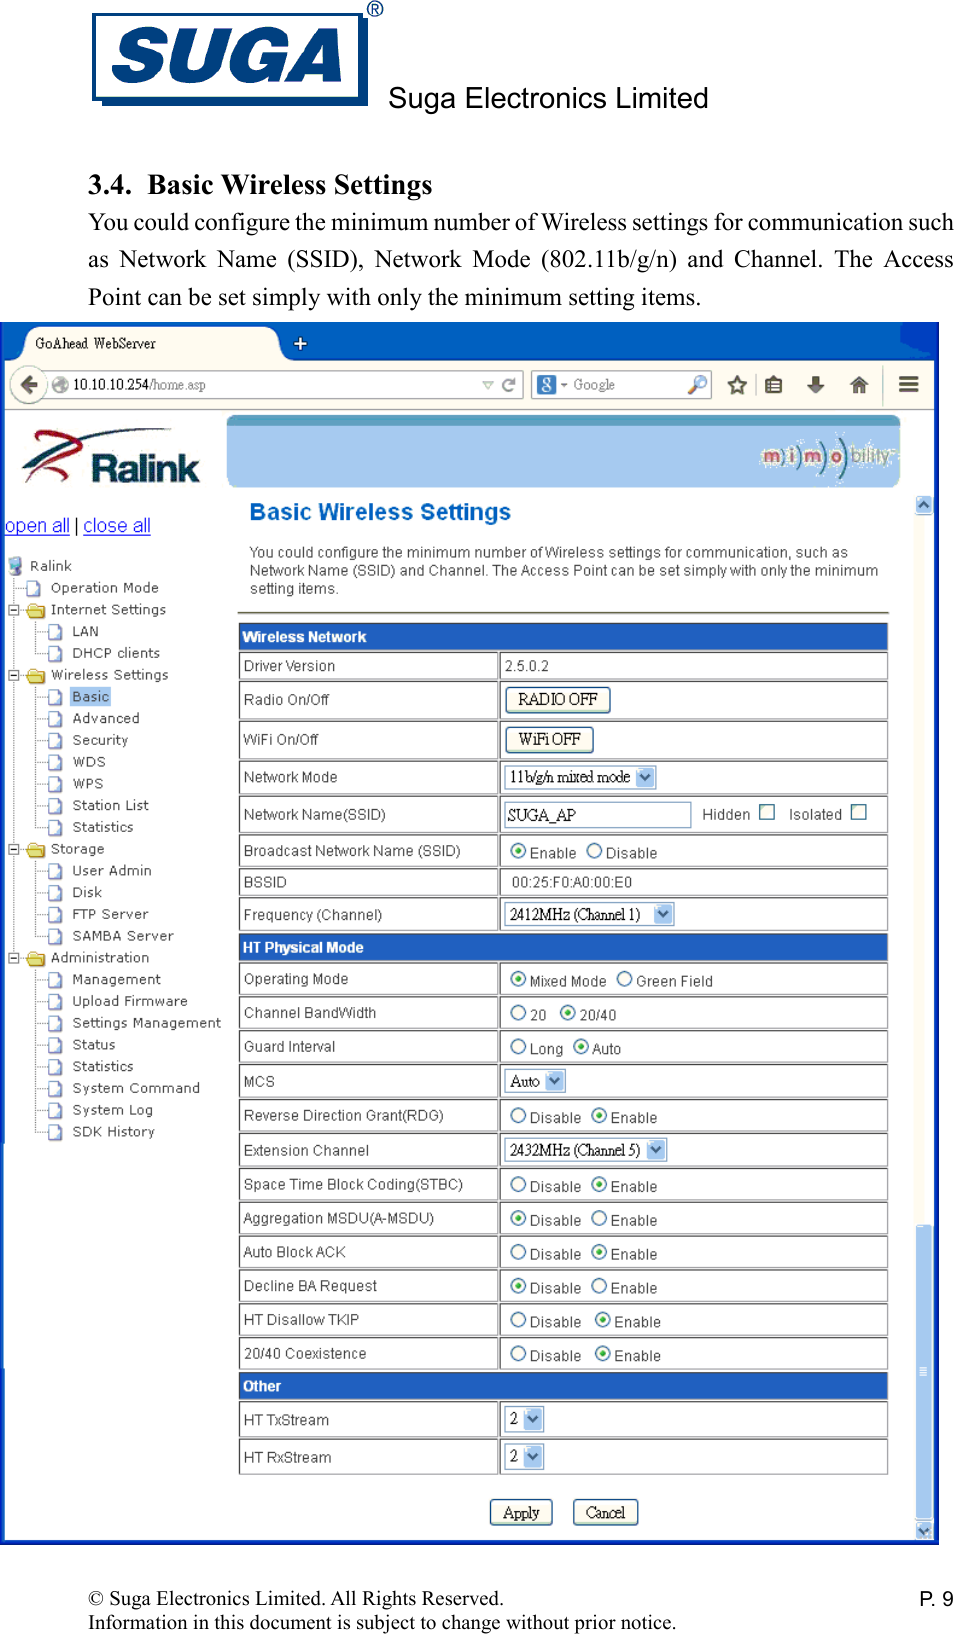Screen dimensions: 954x1634
Task: Go to the browser home icon
Action: tap(859, 385)
